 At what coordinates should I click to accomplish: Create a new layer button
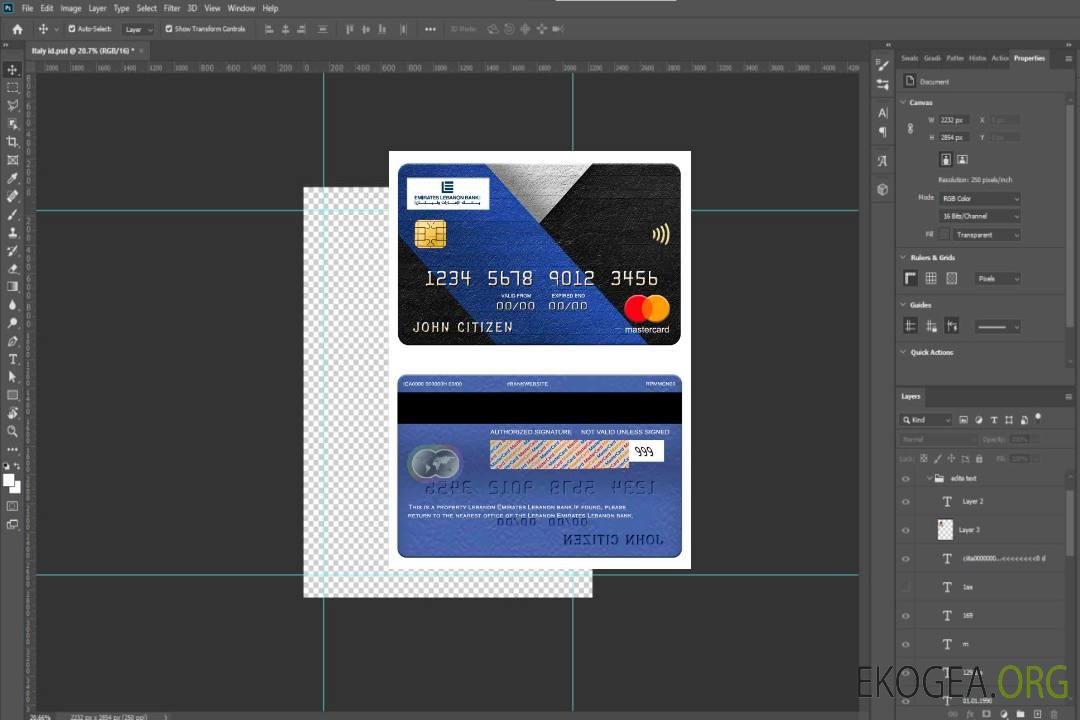click(x=1037, y=714)
